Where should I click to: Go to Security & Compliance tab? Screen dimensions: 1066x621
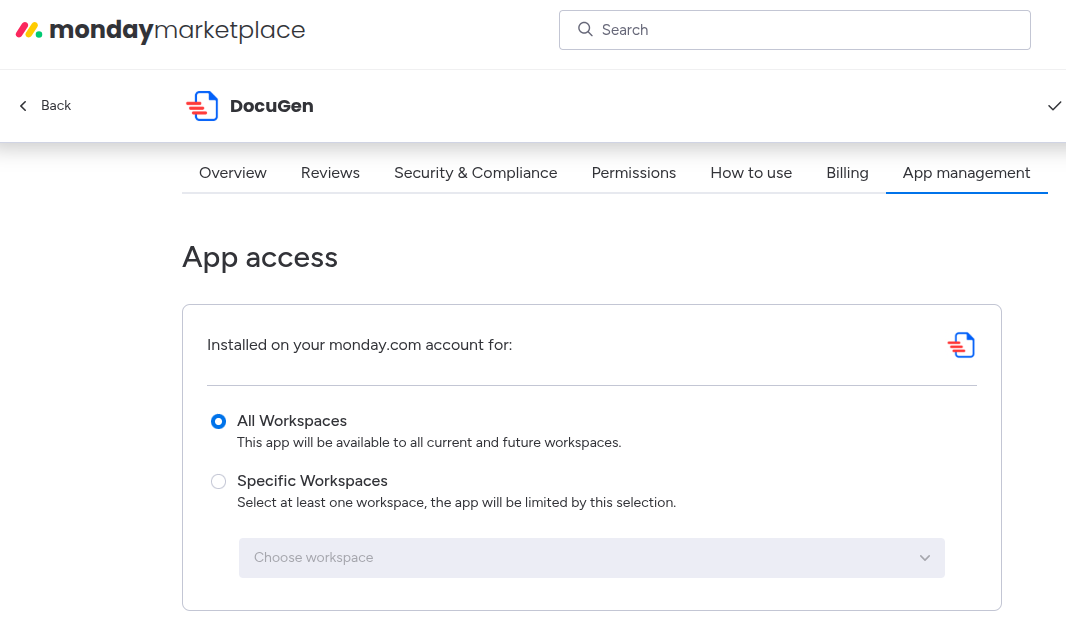(476, 173)
